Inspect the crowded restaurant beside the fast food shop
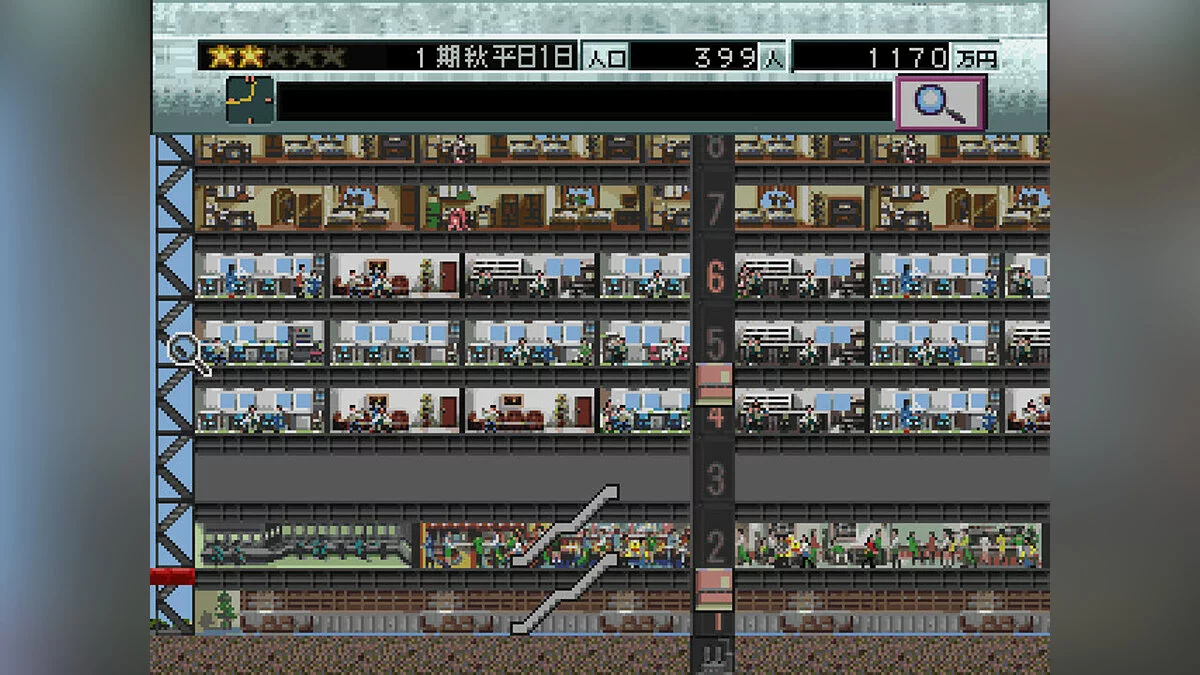This screenshot has width=1200, height=675. (x=553, y=545)
